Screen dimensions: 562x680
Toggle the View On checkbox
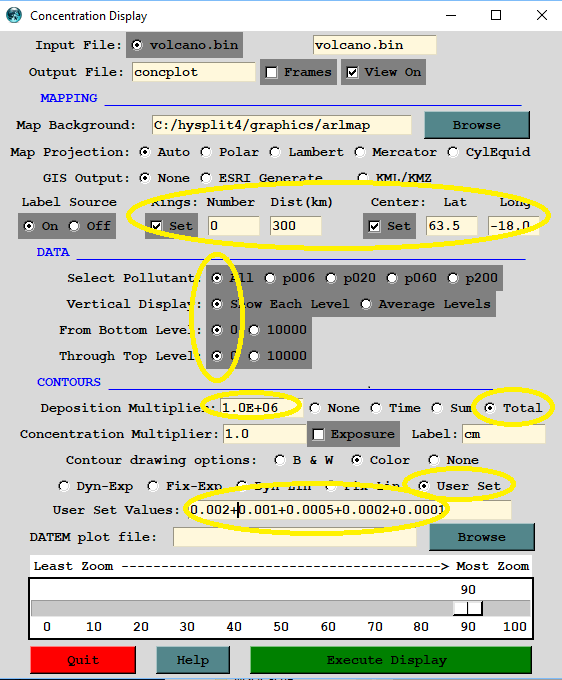click(352, 72)
